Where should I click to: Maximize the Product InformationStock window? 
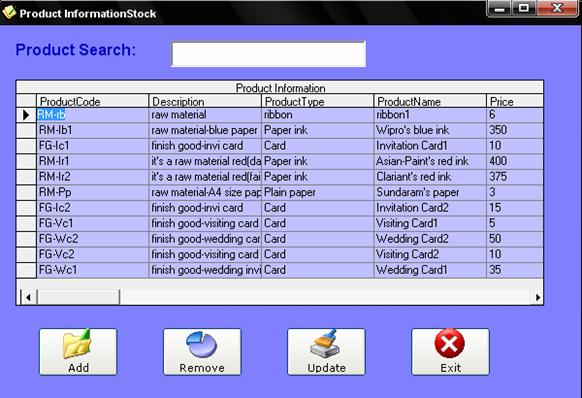524,8
